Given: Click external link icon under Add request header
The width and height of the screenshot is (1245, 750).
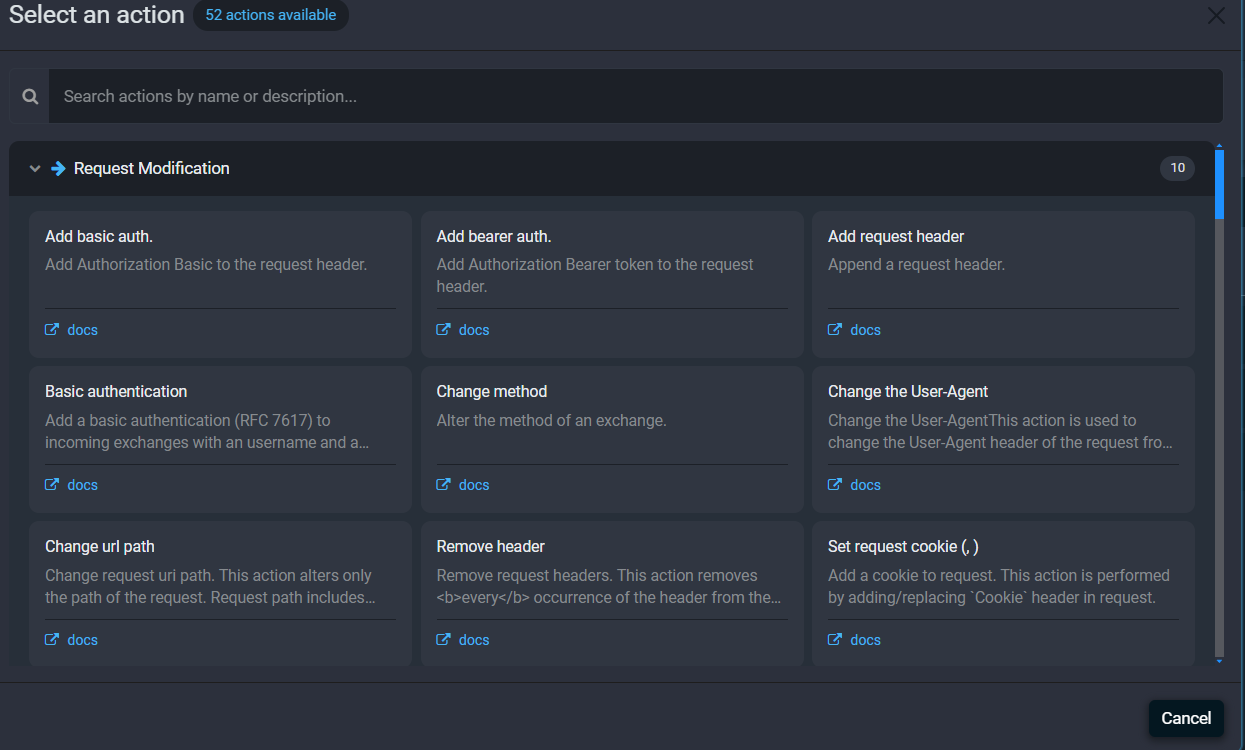Looking at the screenshot, I should tap(835, 329).
